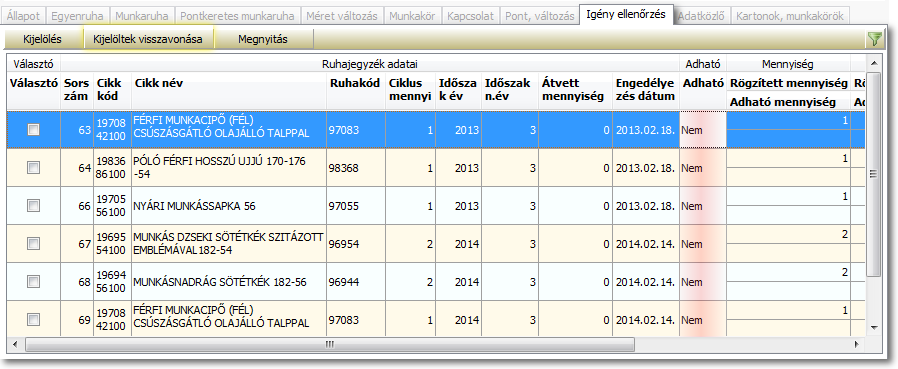Select cell PÓLÓ FÉRFI HOSSZÚ UJJÚ 170-176
This screenshot has height=369, width=898.
[229, 168]
